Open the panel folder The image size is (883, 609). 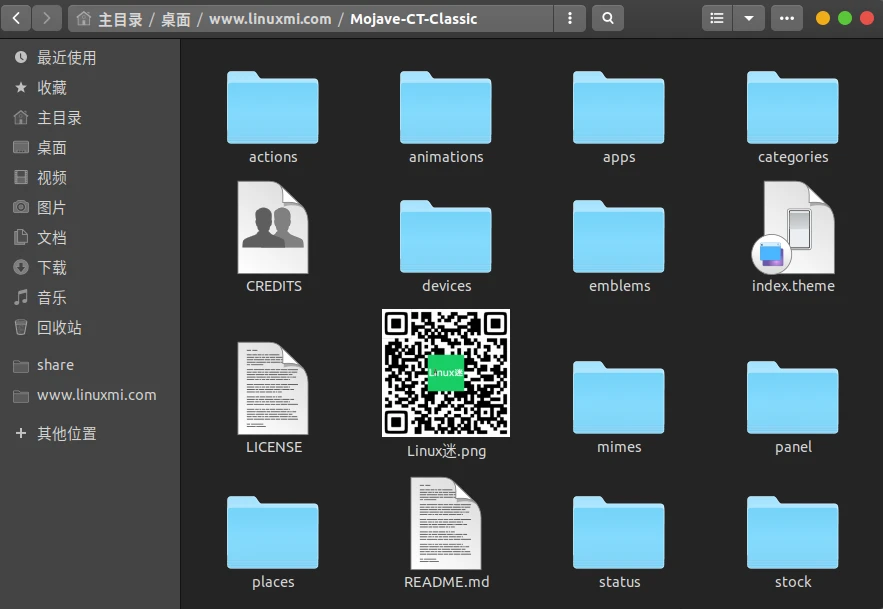[x=792, y=398]
